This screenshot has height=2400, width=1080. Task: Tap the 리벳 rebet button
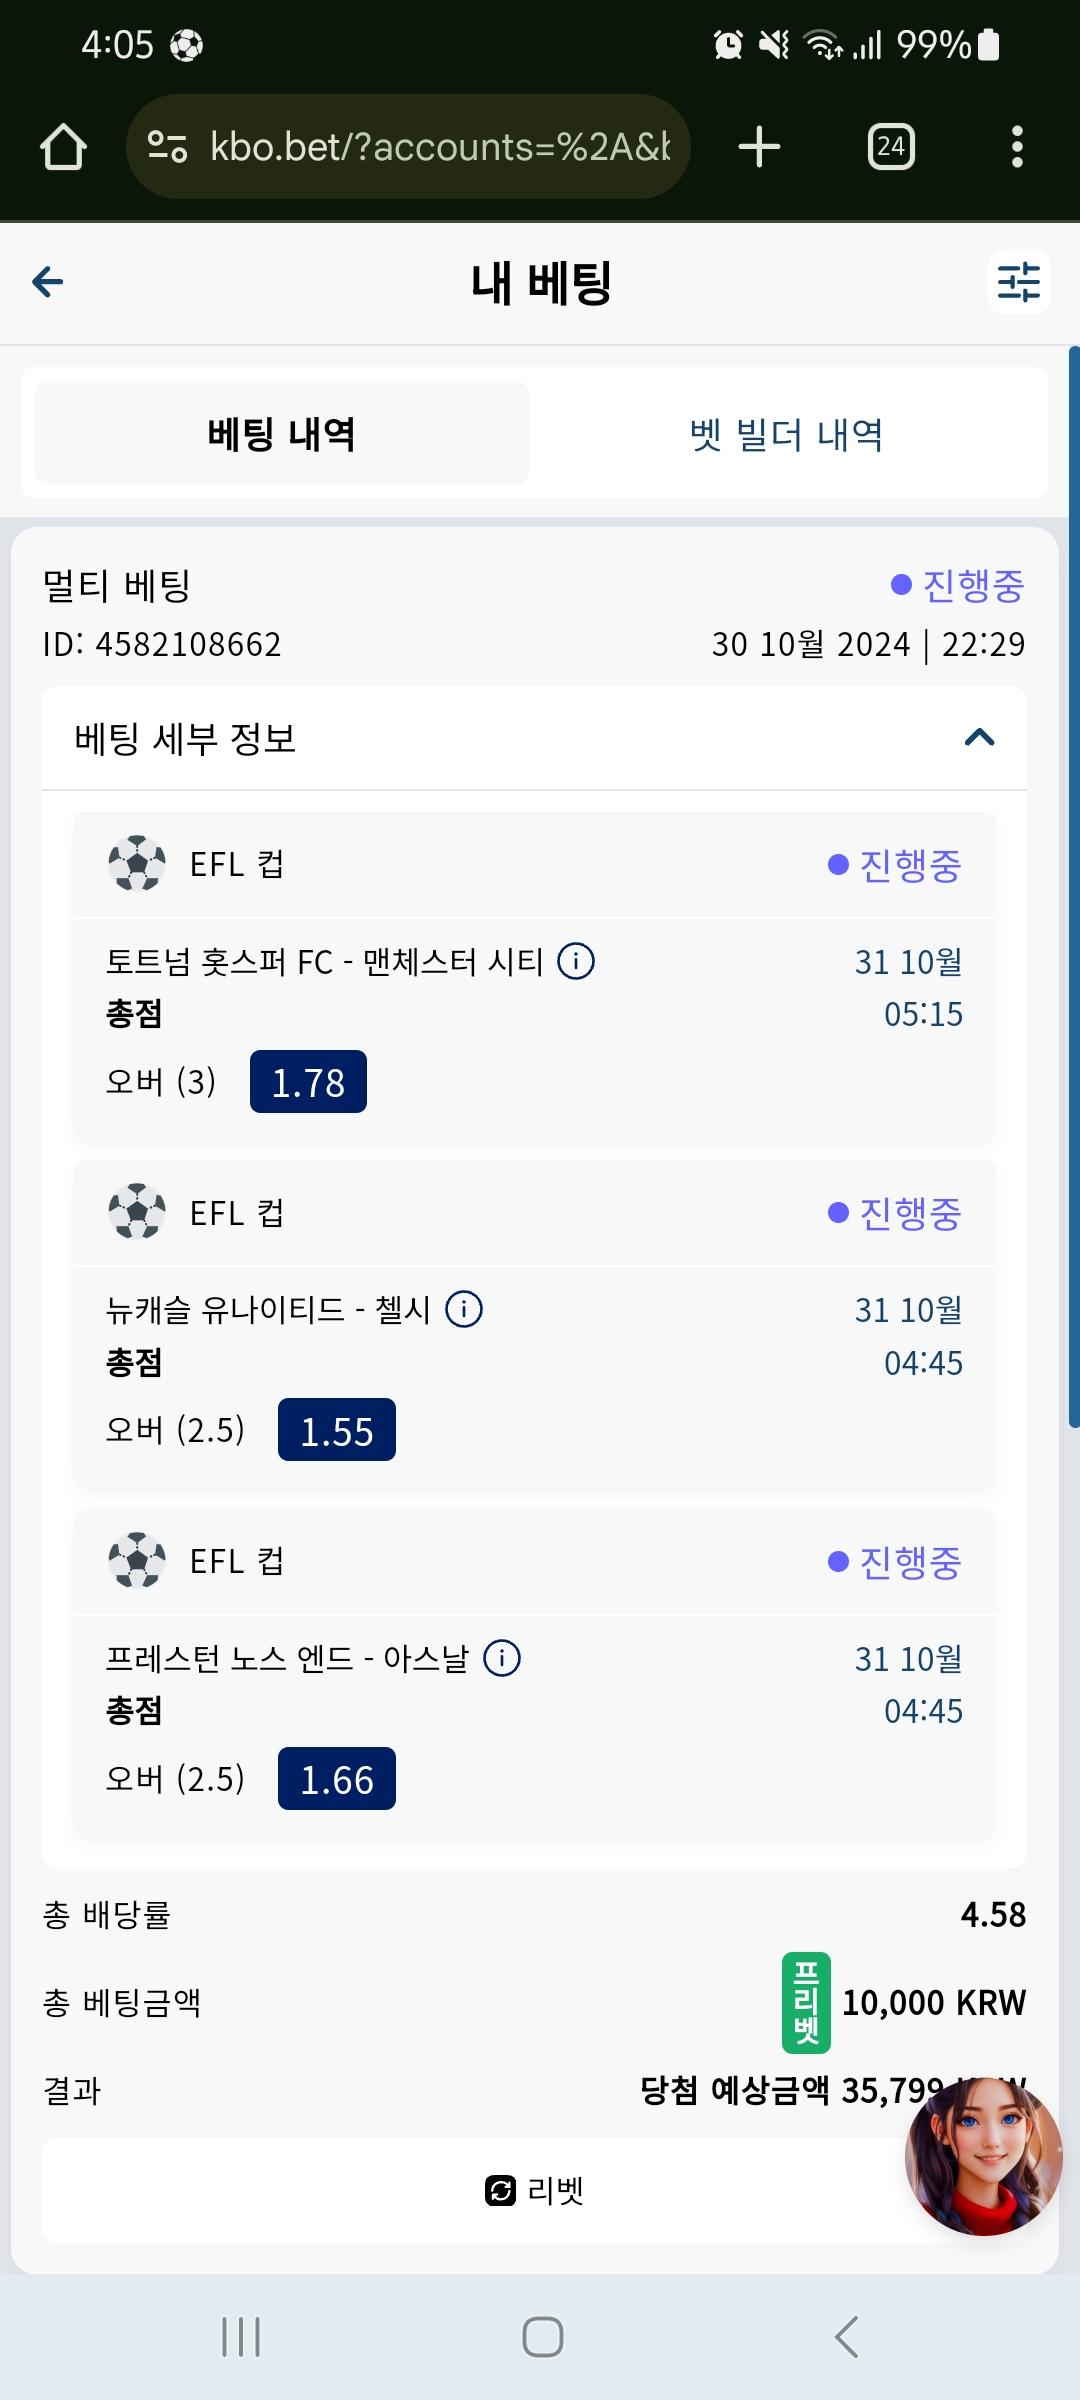534,2190
